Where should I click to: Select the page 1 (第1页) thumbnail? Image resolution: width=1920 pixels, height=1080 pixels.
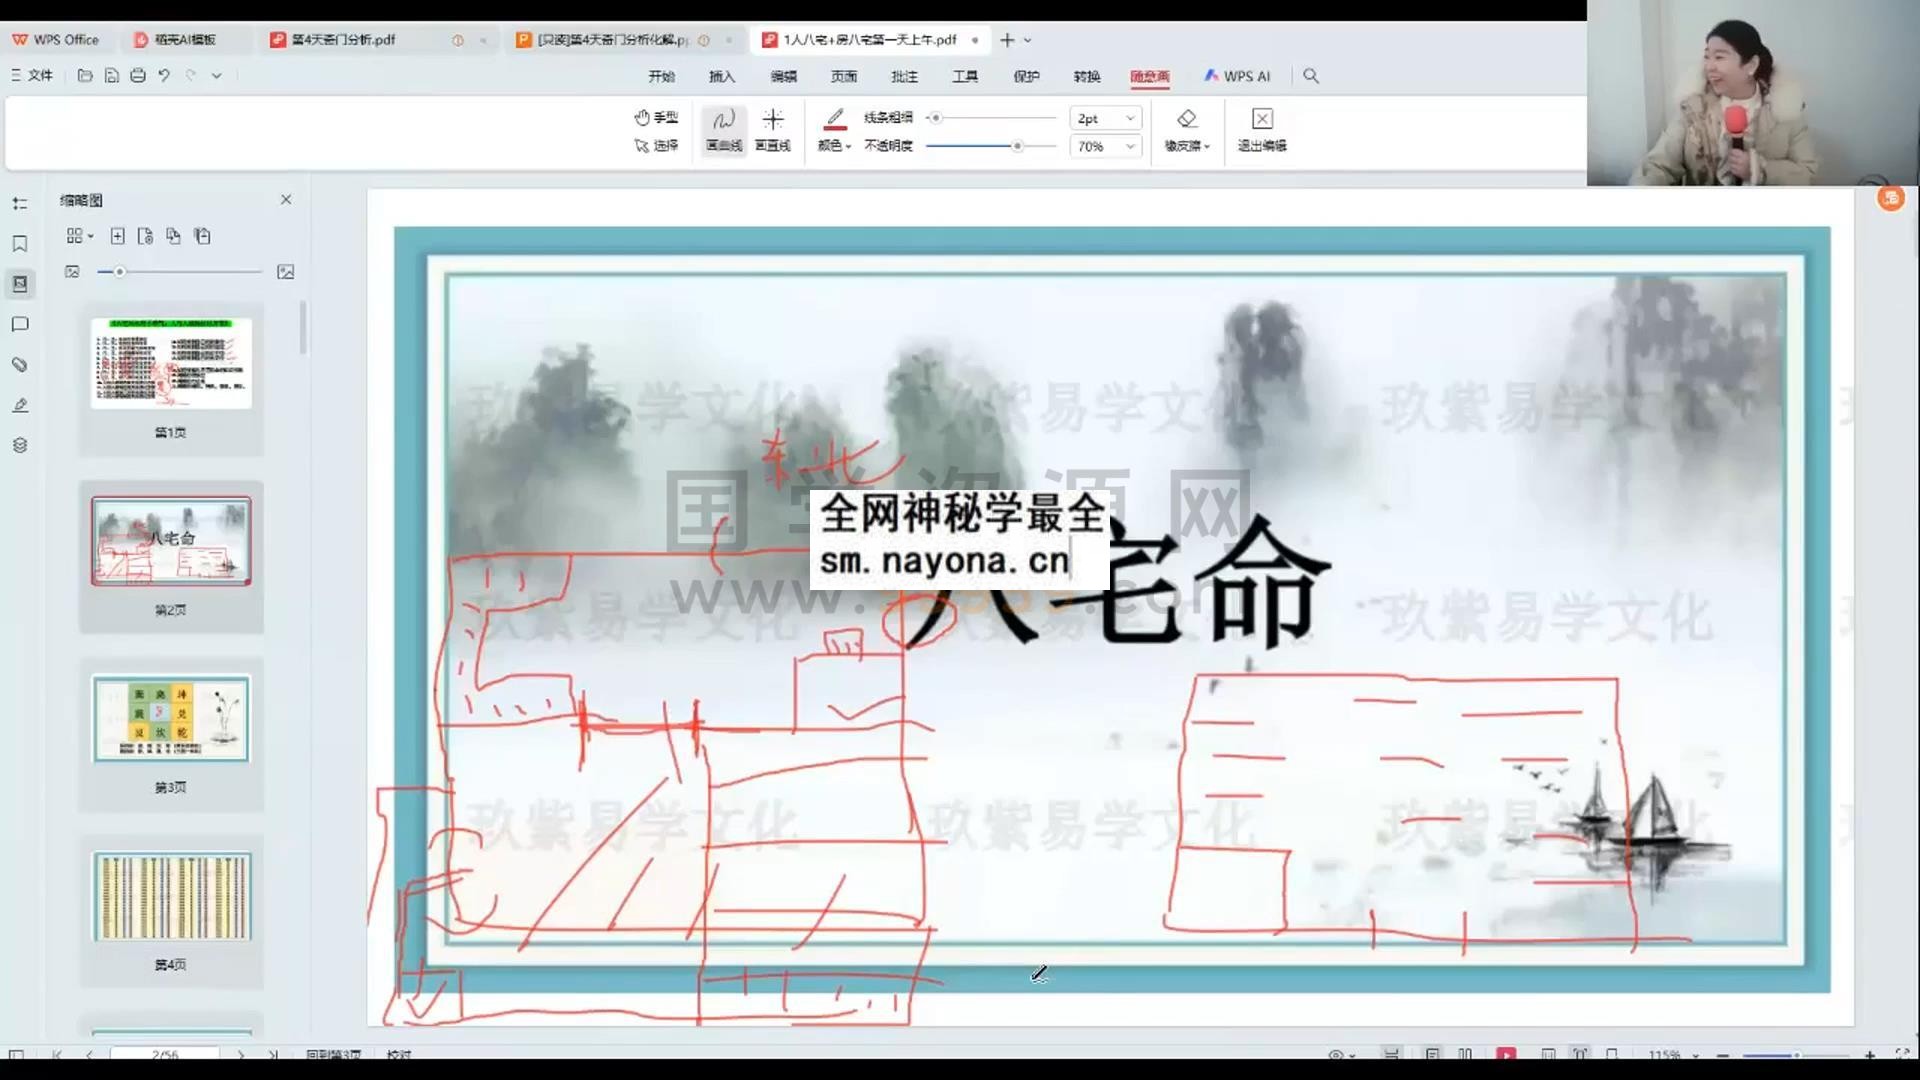click(171, 363)
